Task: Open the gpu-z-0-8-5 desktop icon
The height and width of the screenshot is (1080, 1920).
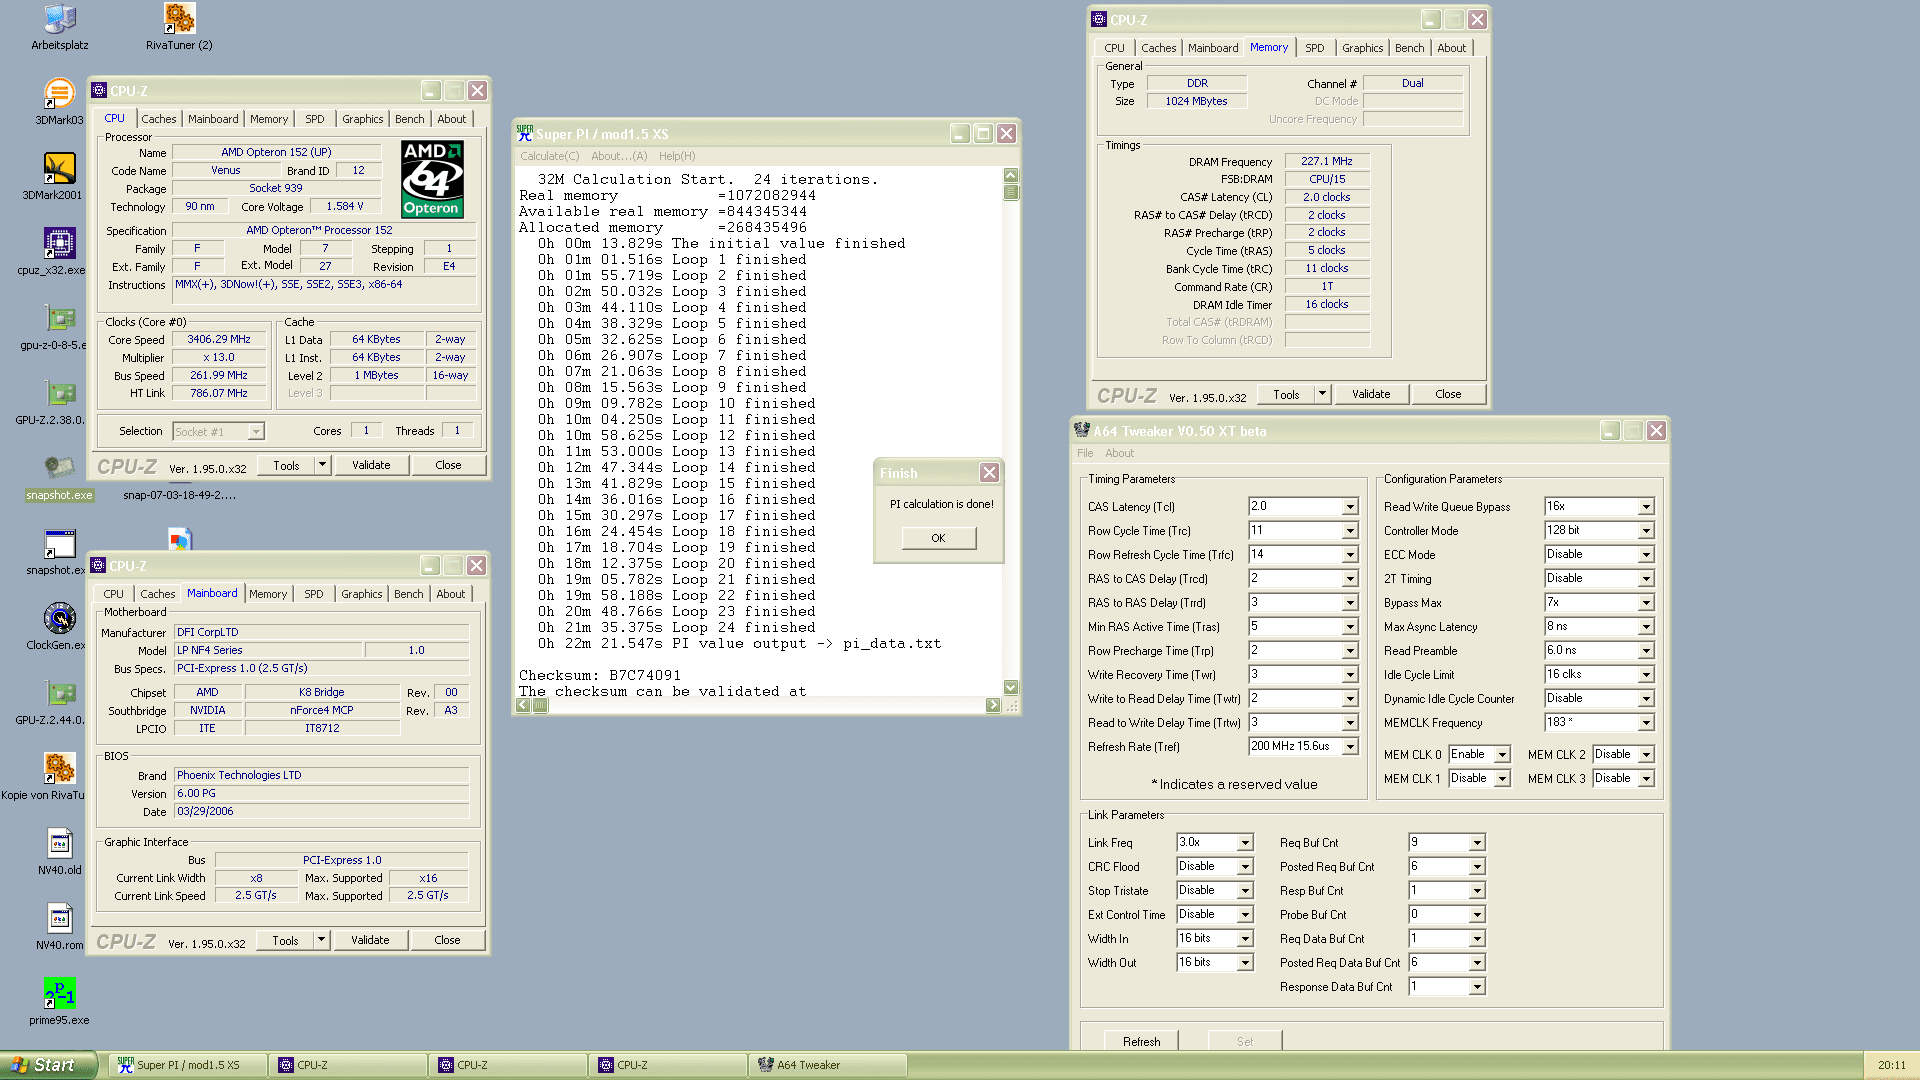Action: click(59, 327)
